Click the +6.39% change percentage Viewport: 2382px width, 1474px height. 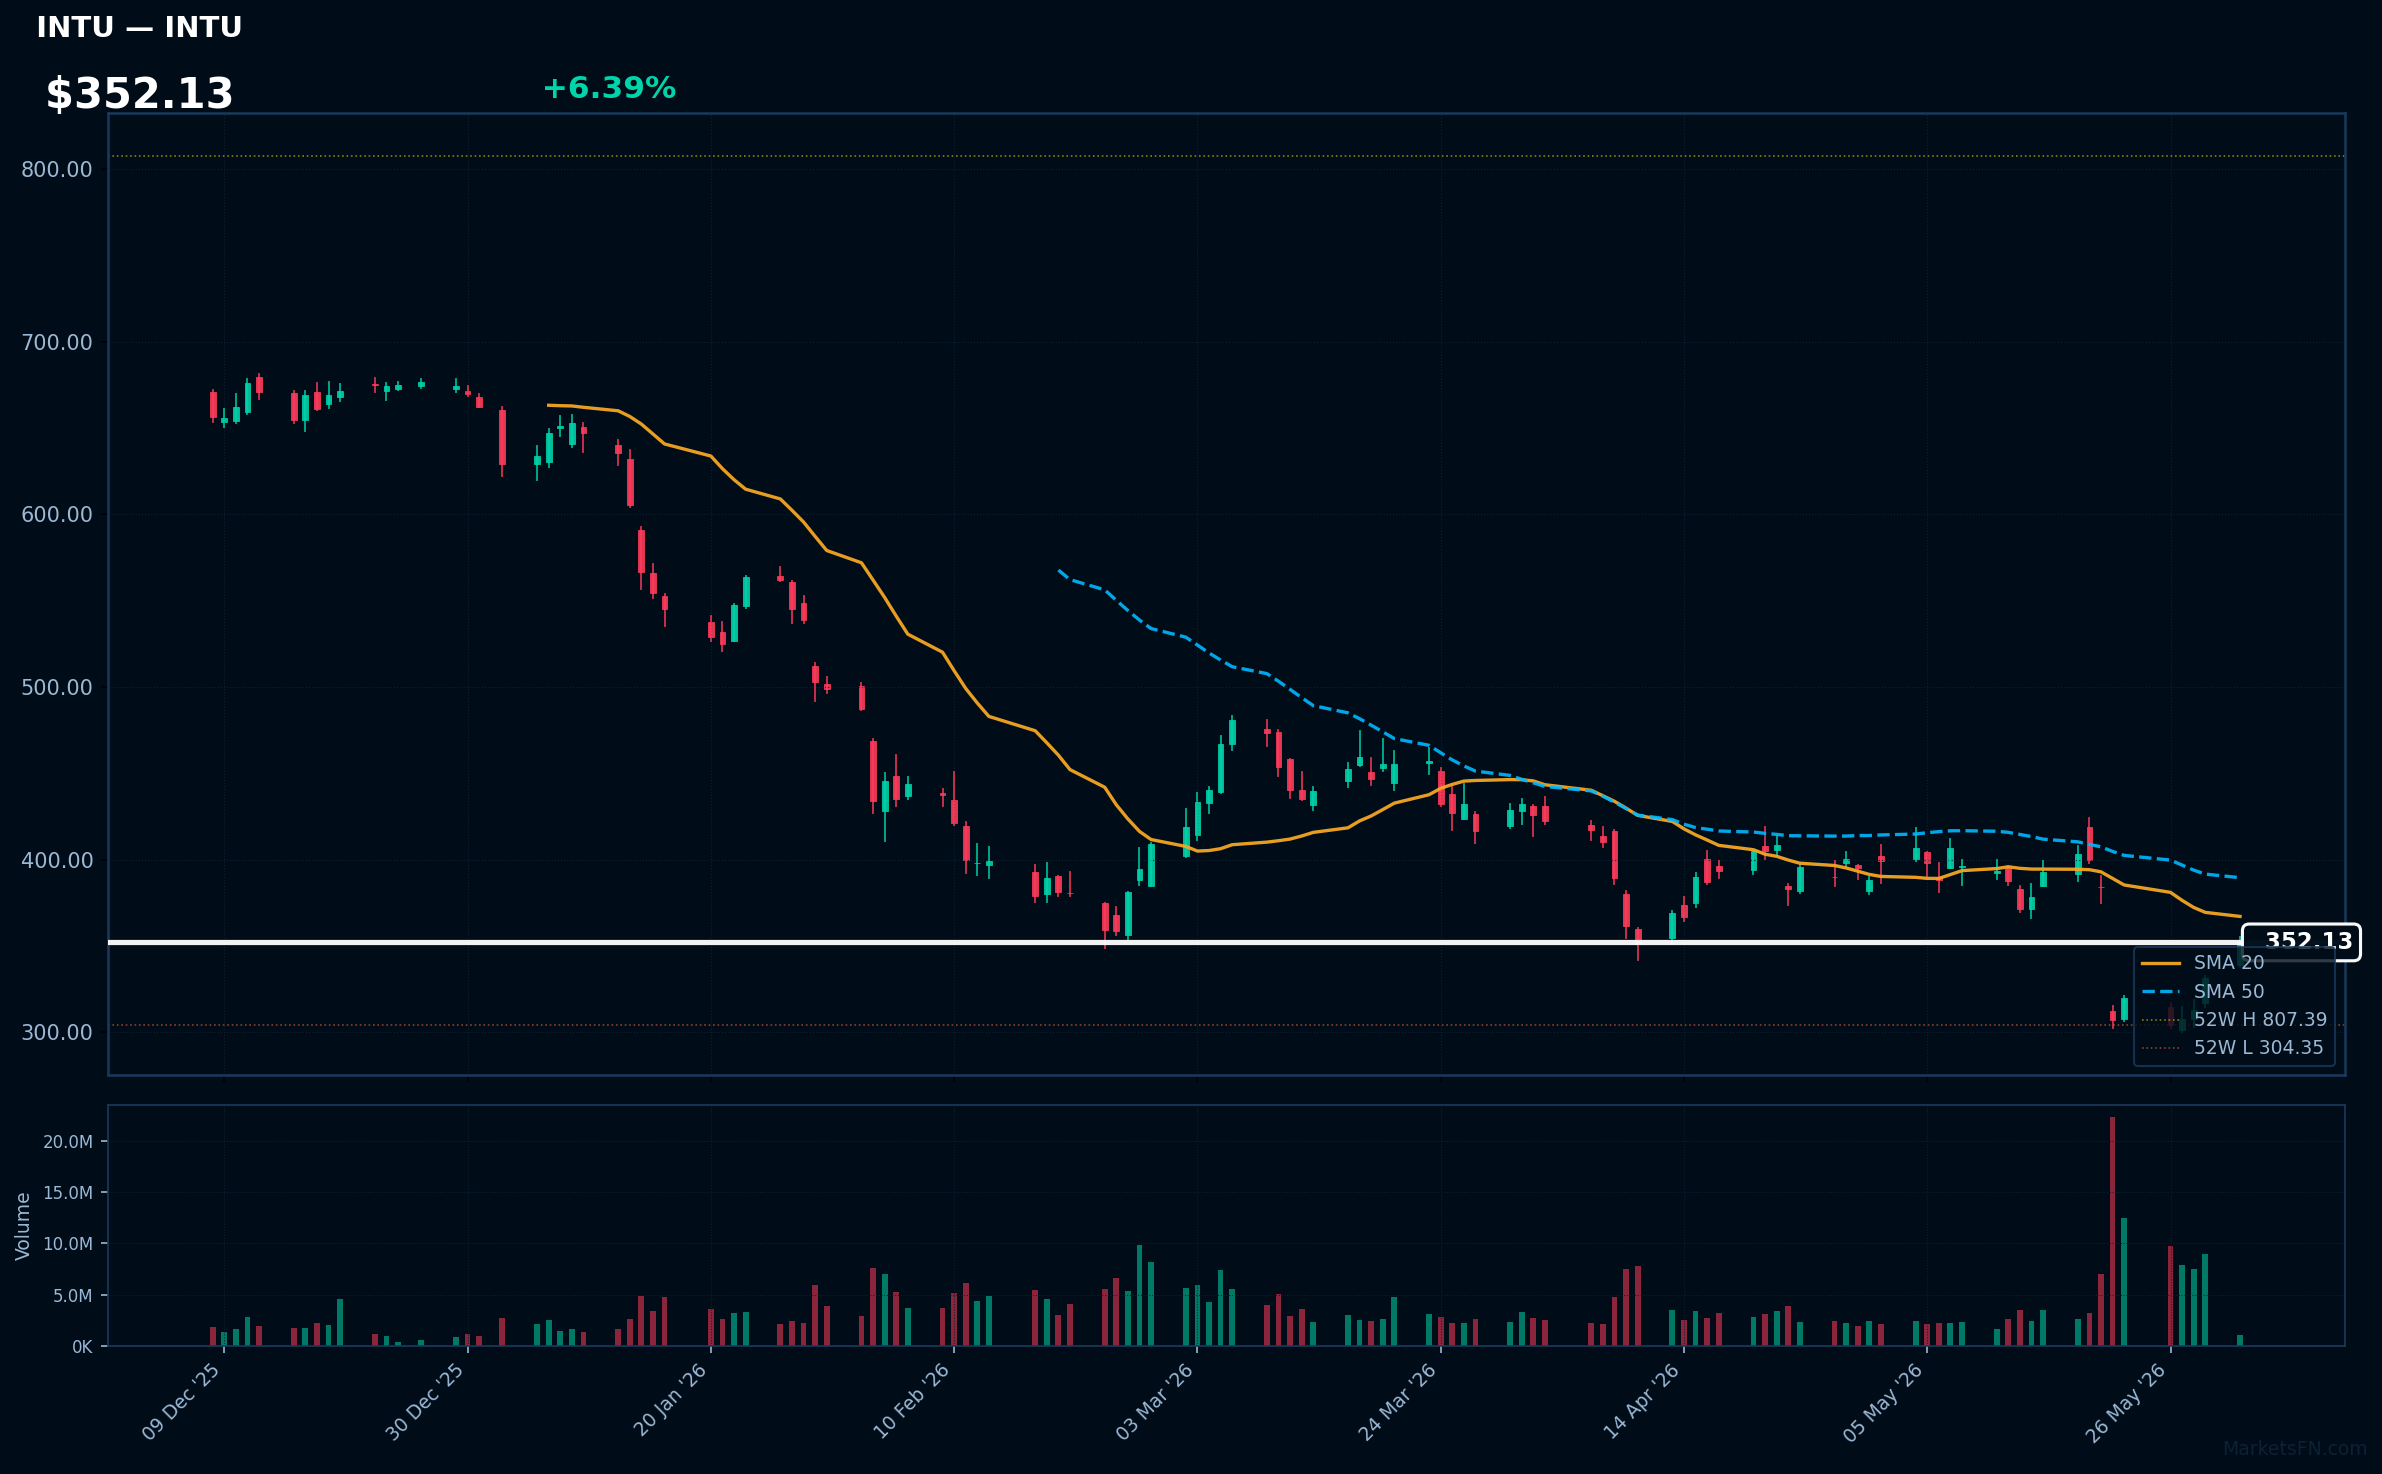point(609,88)
